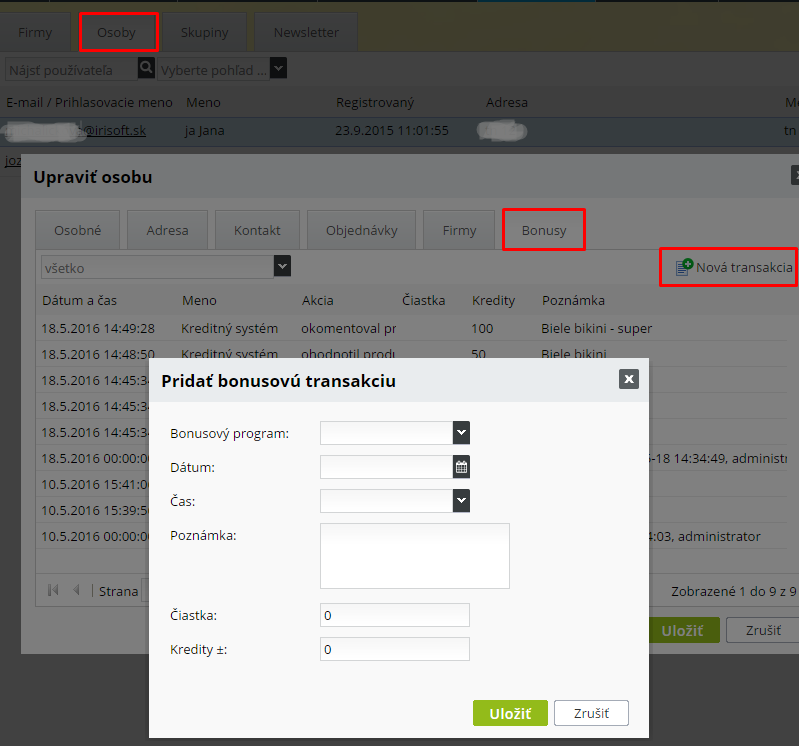Switch to the Firmy top tab

[x=35, y=32]
